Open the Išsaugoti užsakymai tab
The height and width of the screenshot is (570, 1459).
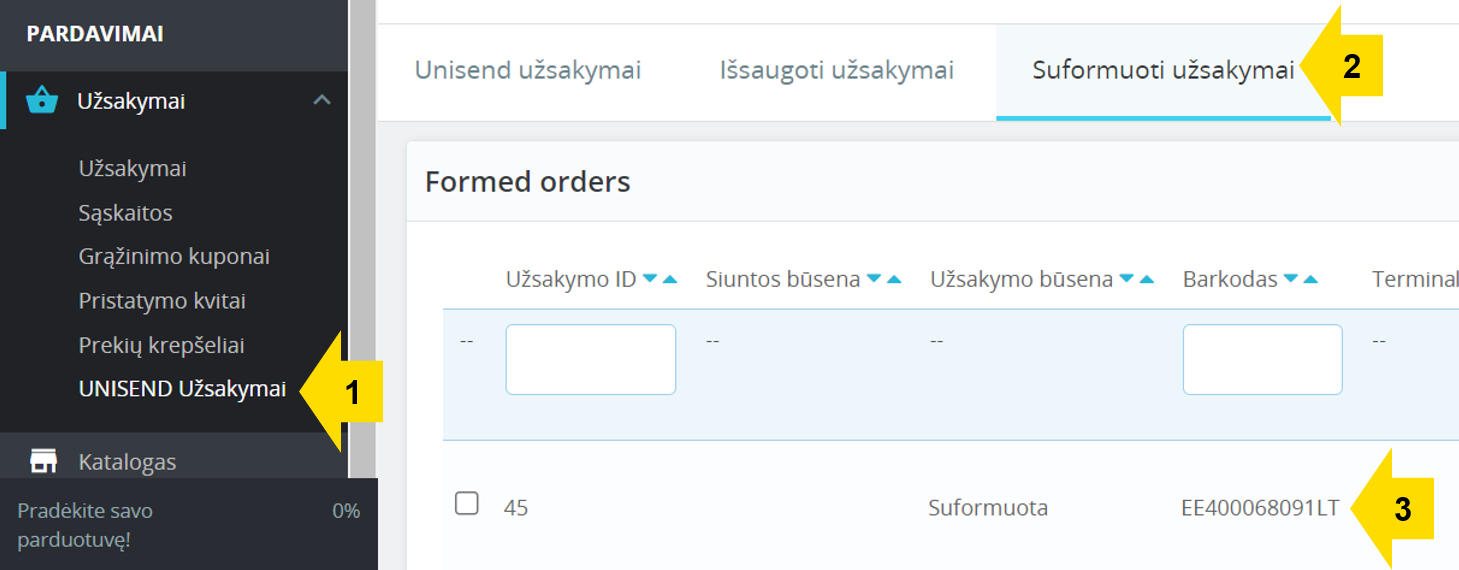(x=837, y=71)
